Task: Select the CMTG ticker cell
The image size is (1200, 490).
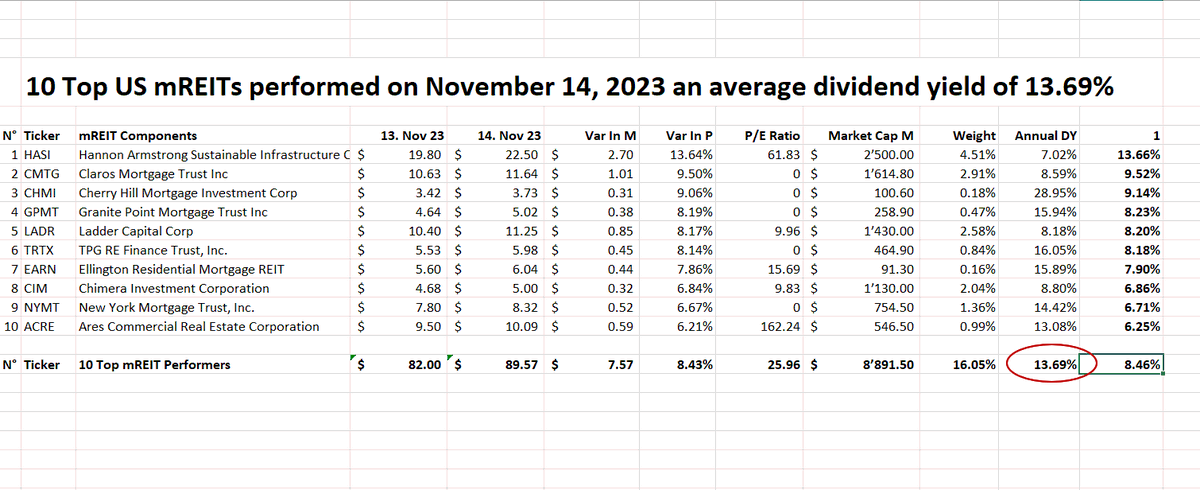Action: tap(42, 174)
